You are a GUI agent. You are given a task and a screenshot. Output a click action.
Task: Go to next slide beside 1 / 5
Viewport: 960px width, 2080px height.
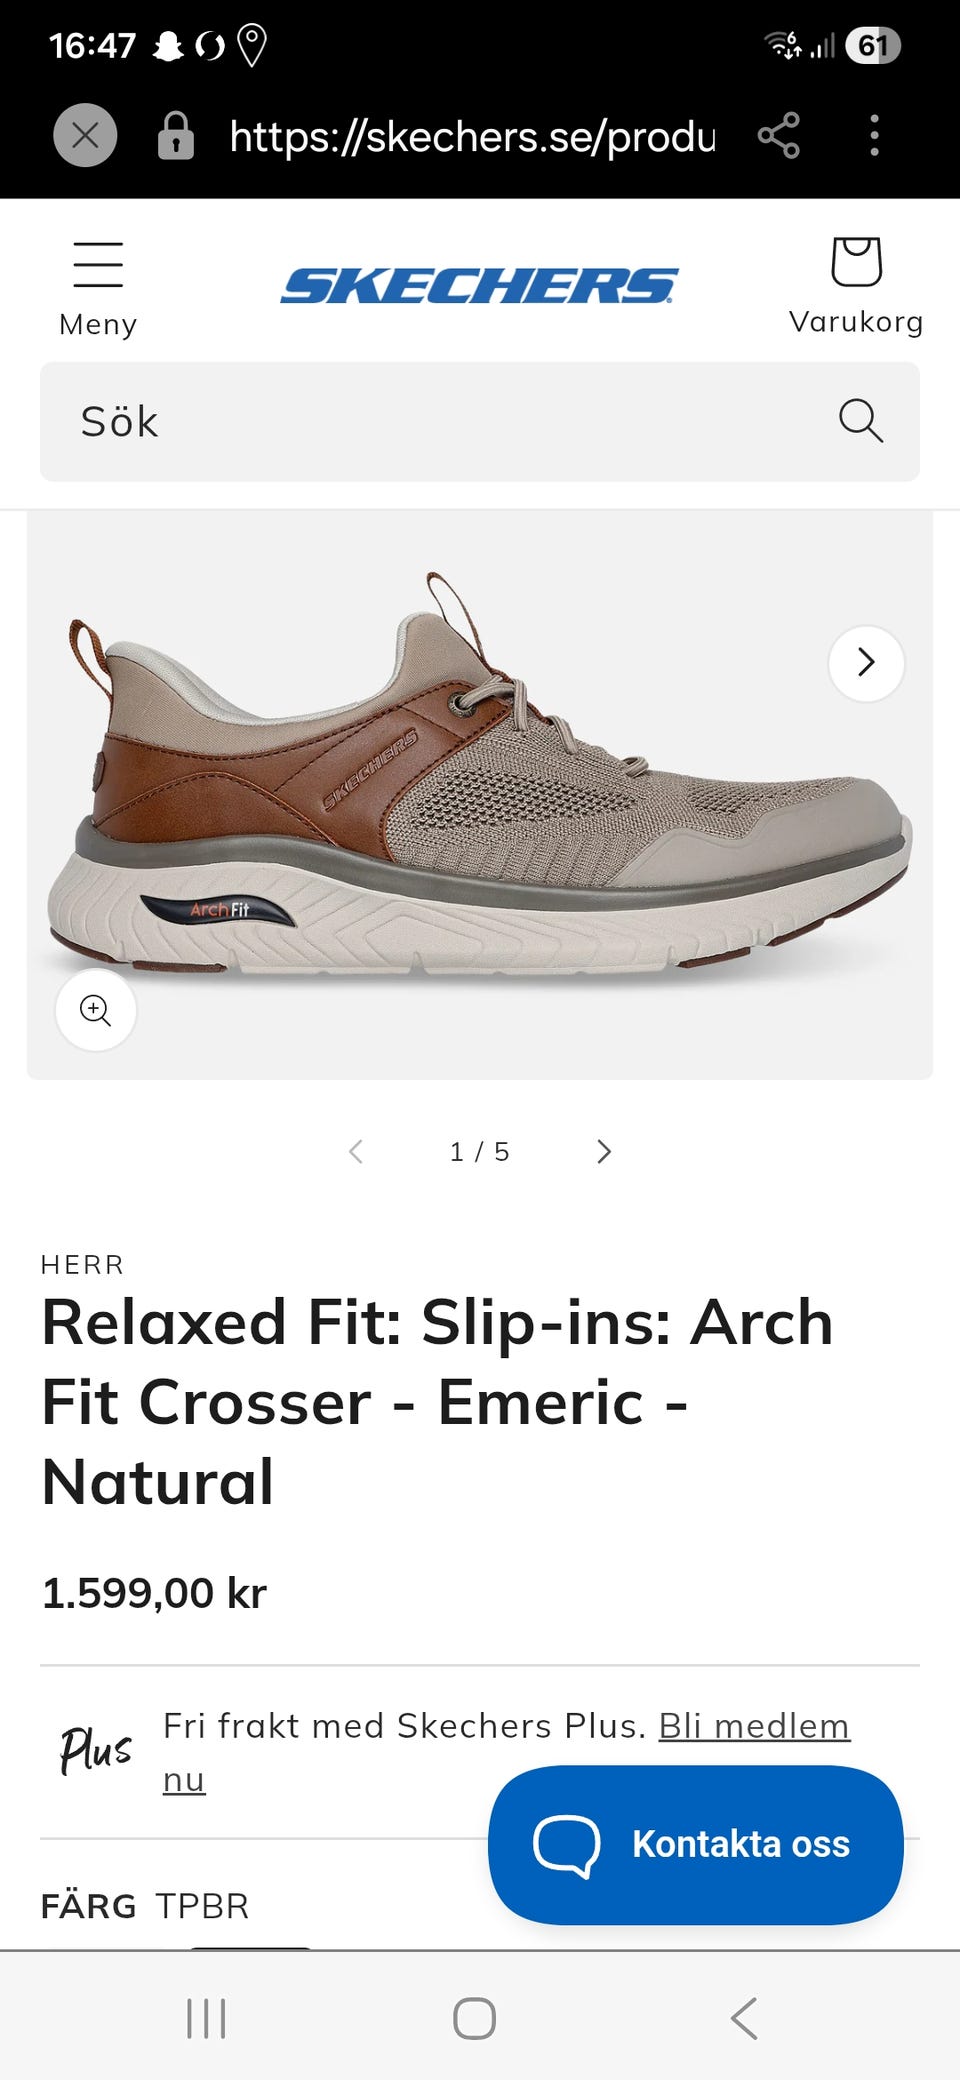(603, 1152)
